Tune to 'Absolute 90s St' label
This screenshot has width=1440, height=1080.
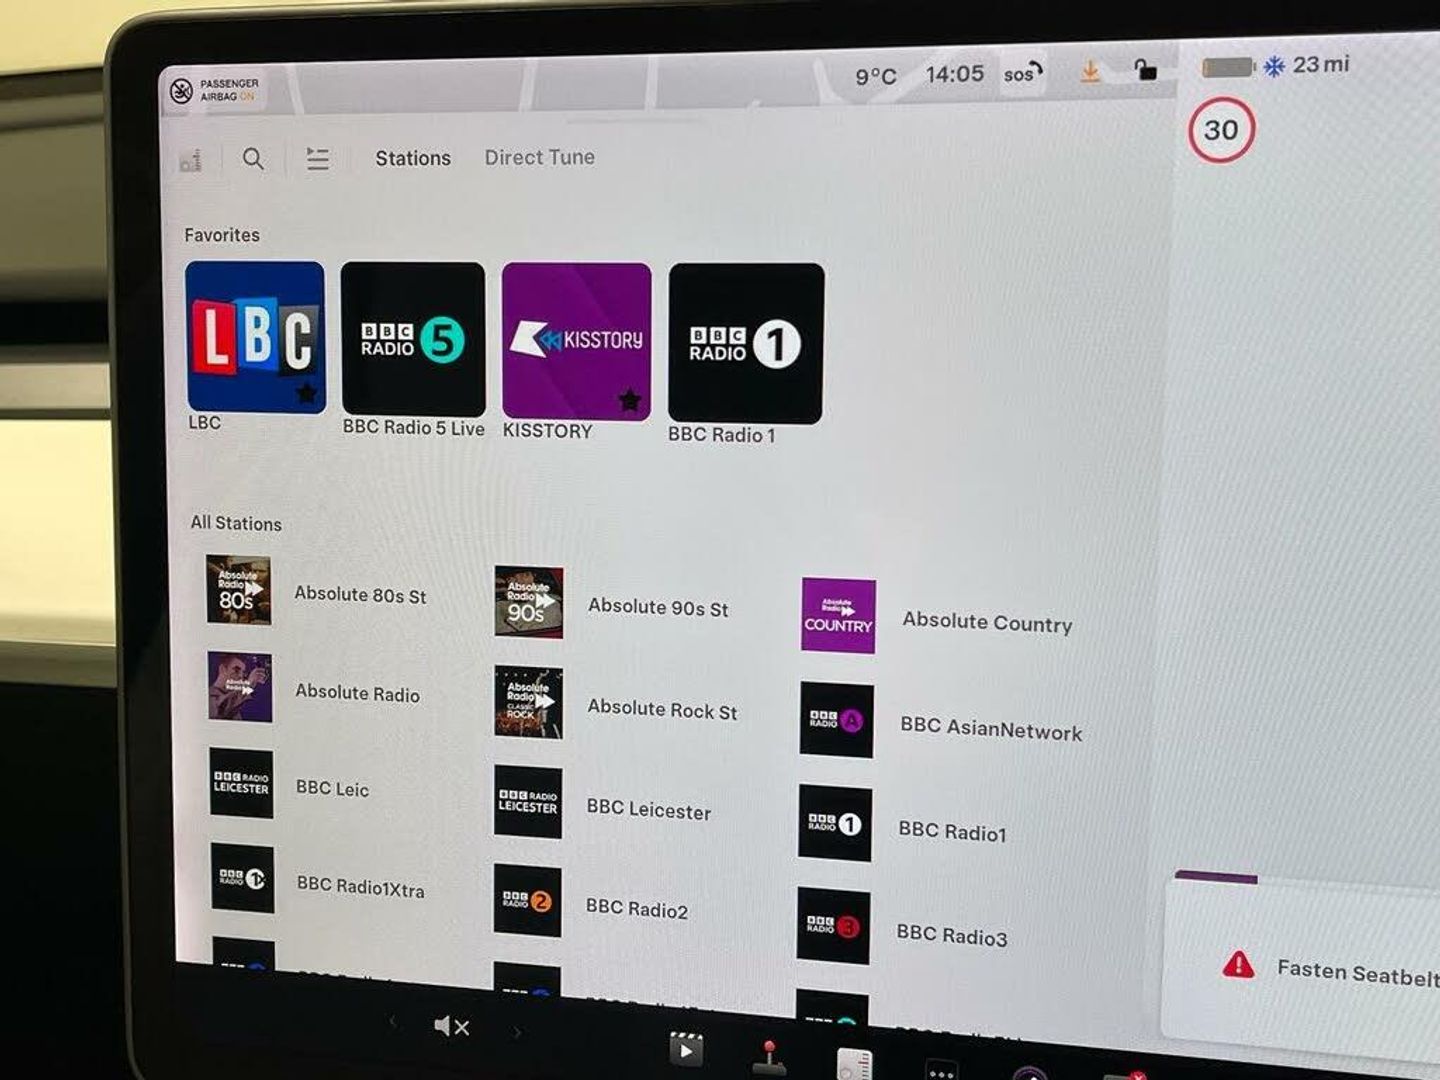pyautogui.click(x=658, y=607)
